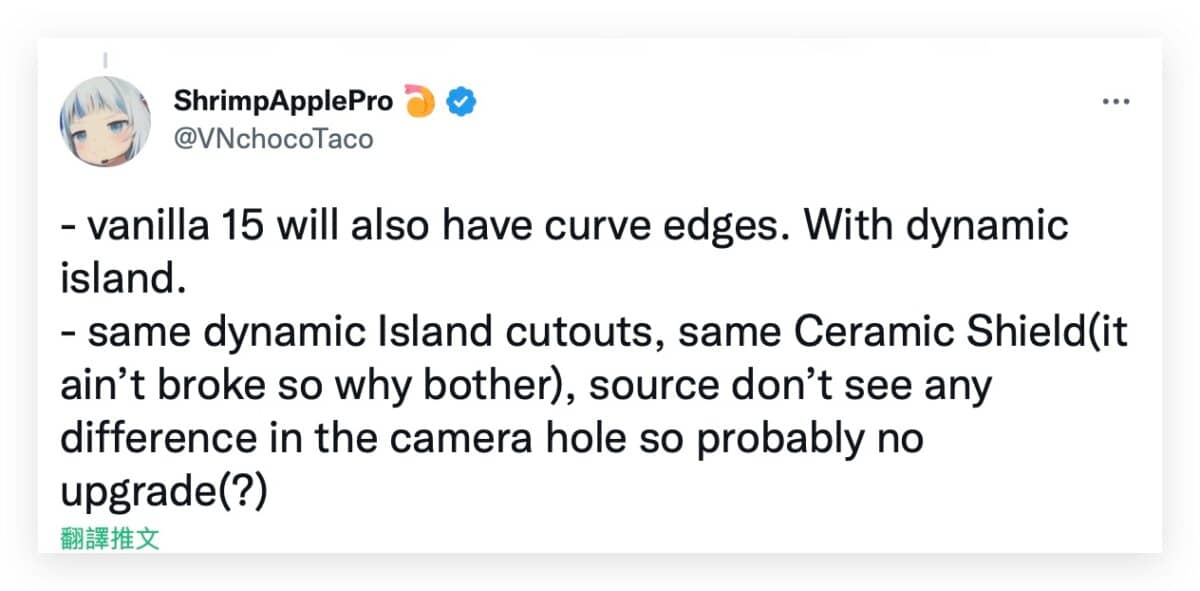1200x591 pixels.
Task: Click the thread connector line above avatar
Action: 106,60
